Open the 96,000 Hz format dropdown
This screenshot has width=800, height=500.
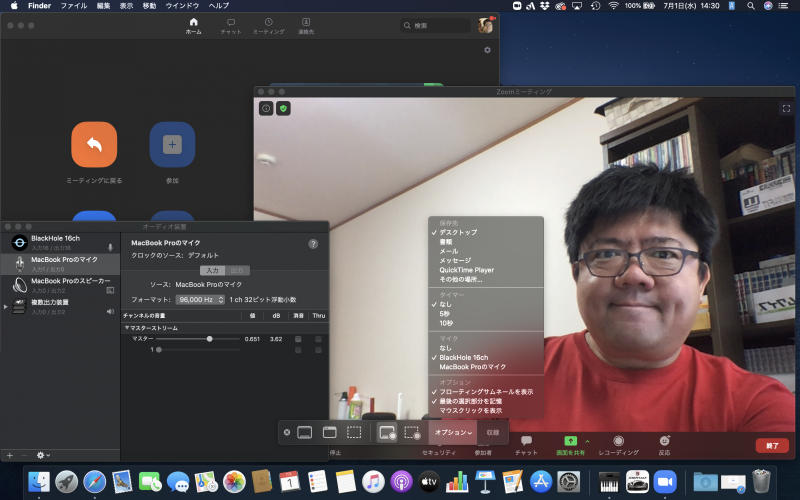200,299
